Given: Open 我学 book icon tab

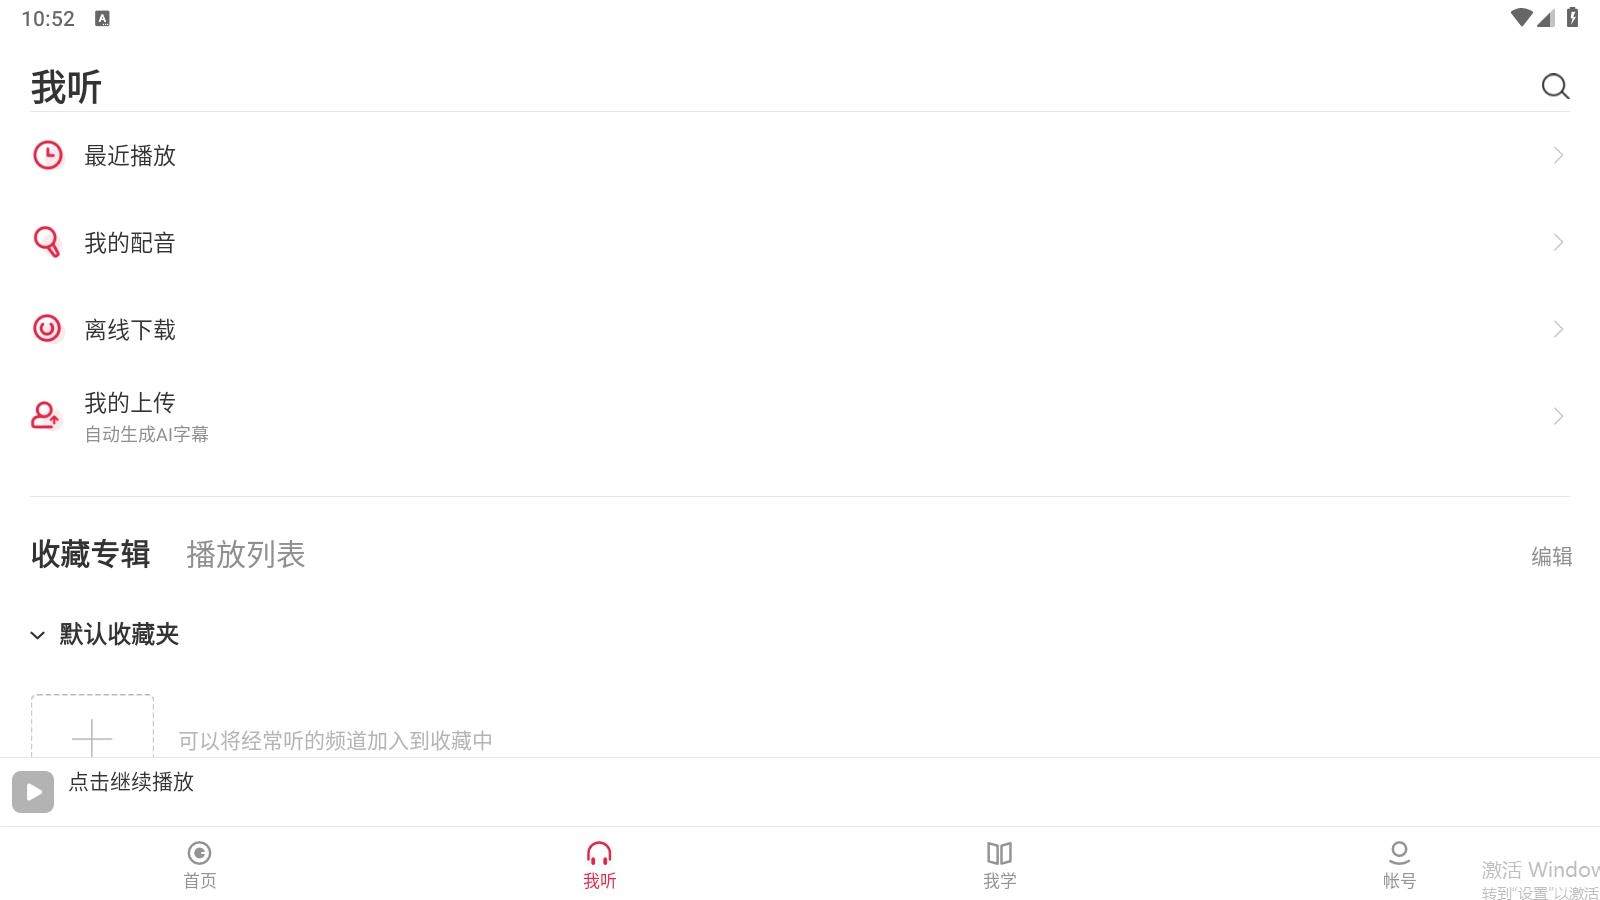Looking at the screenshot, I should tap(999, 853).
